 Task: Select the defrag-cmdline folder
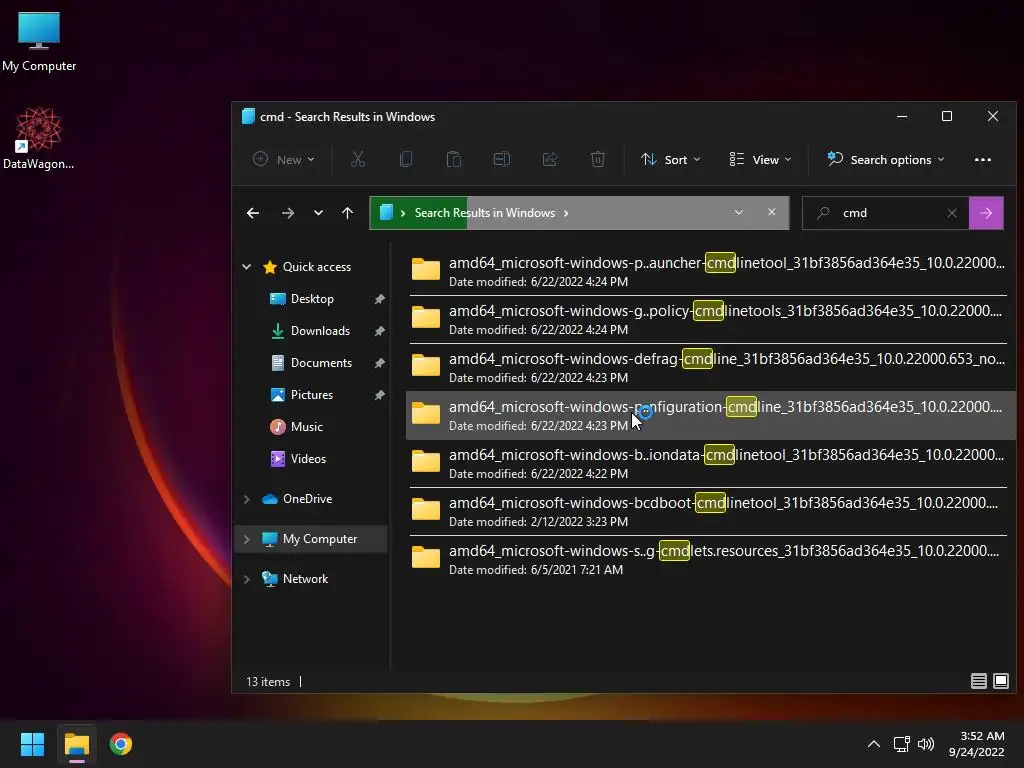click(x=709, y=368)
